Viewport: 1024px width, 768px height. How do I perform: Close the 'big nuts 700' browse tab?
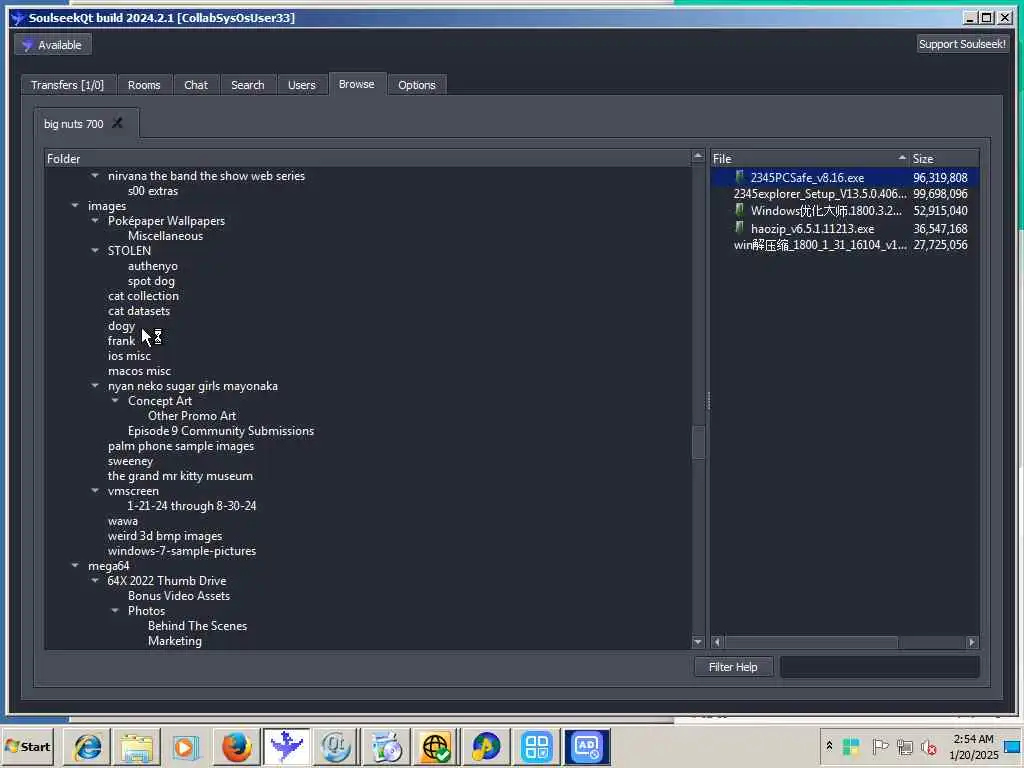click(118, 123)
